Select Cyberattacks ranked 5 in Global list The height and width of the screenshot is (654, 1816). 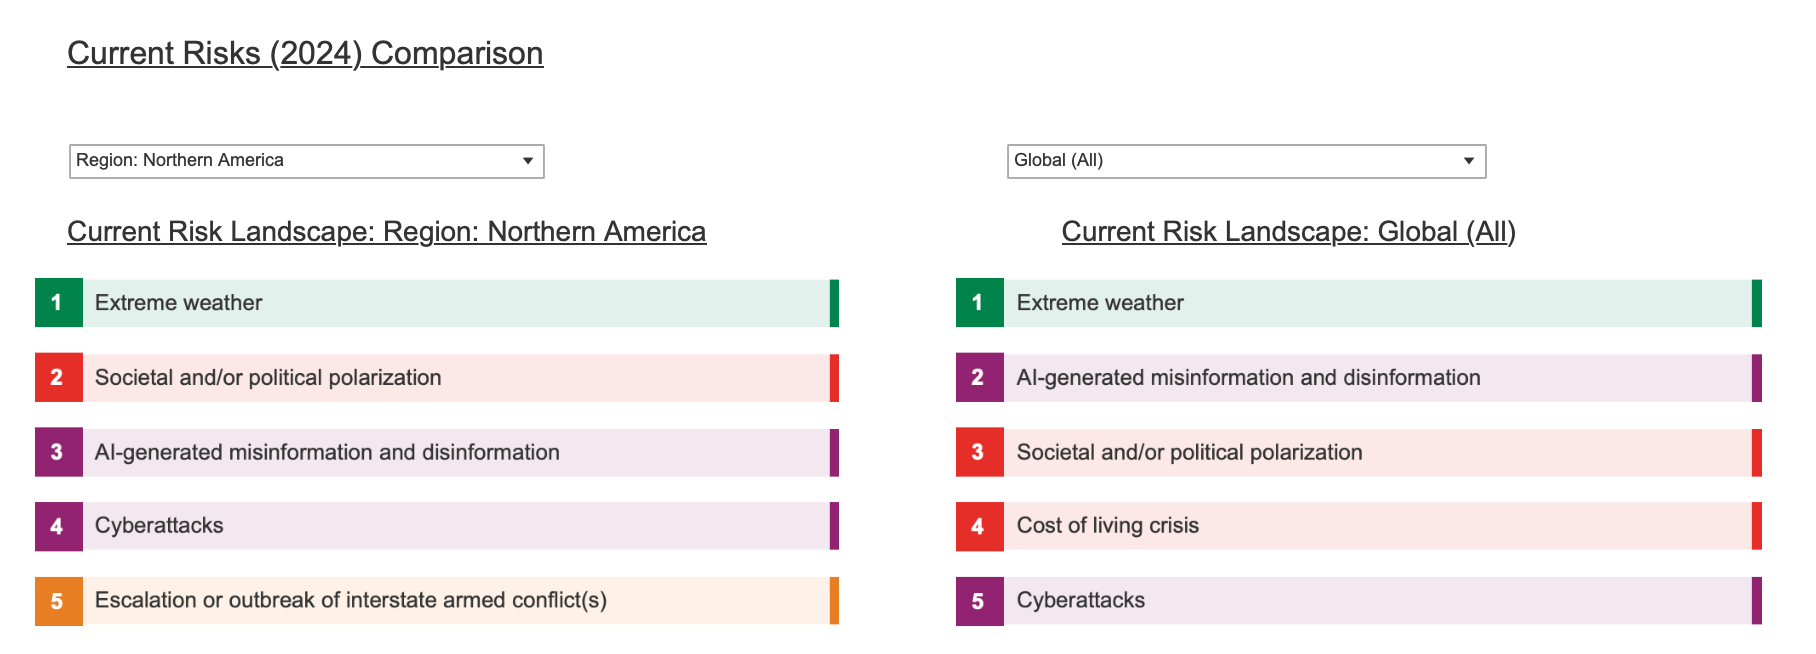[x=1359, y=601]
